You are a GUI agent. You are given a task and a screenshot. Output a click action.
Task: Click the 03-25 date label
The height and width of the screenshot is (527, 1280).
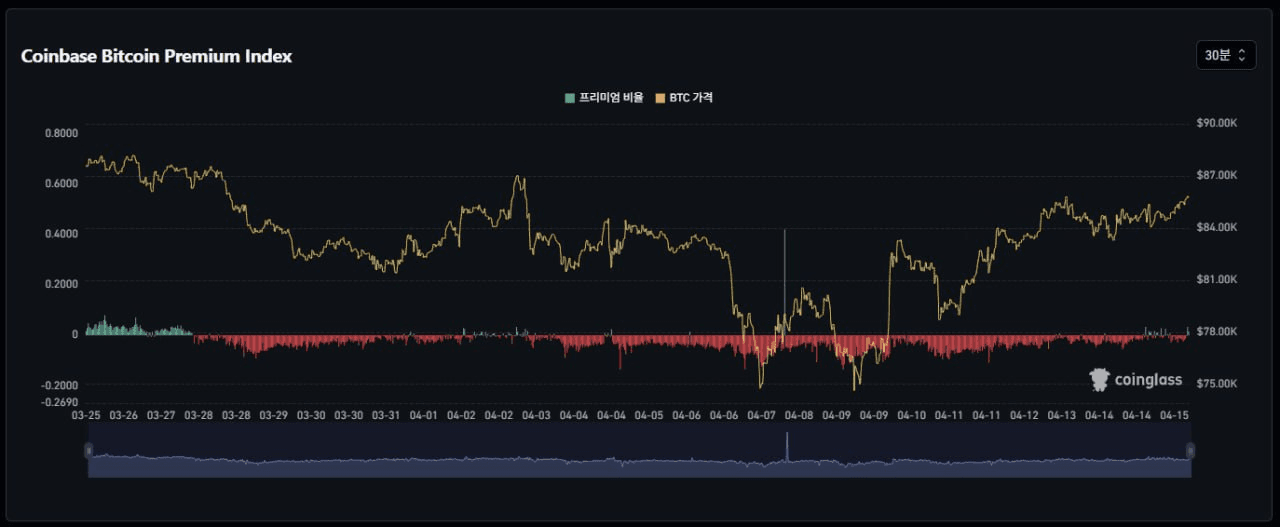86,415
